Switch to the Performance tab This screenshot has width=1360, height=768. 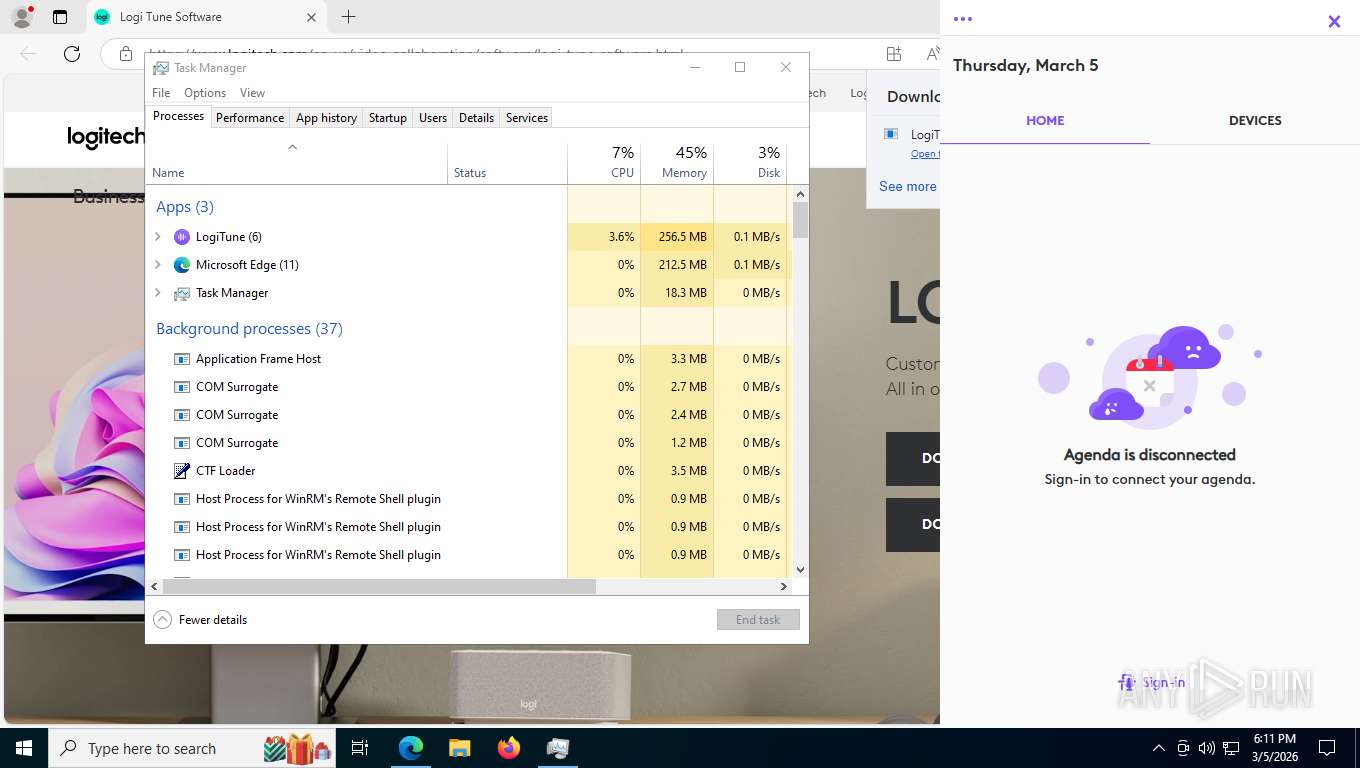point(250,118)
